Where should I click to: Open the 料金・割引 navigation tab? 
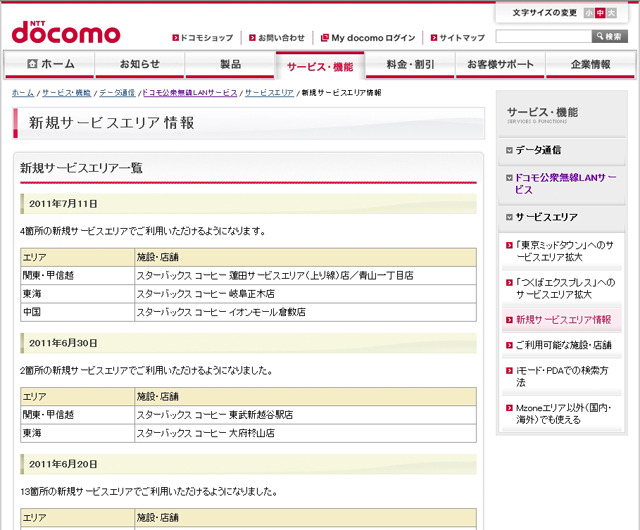point(410,65)
